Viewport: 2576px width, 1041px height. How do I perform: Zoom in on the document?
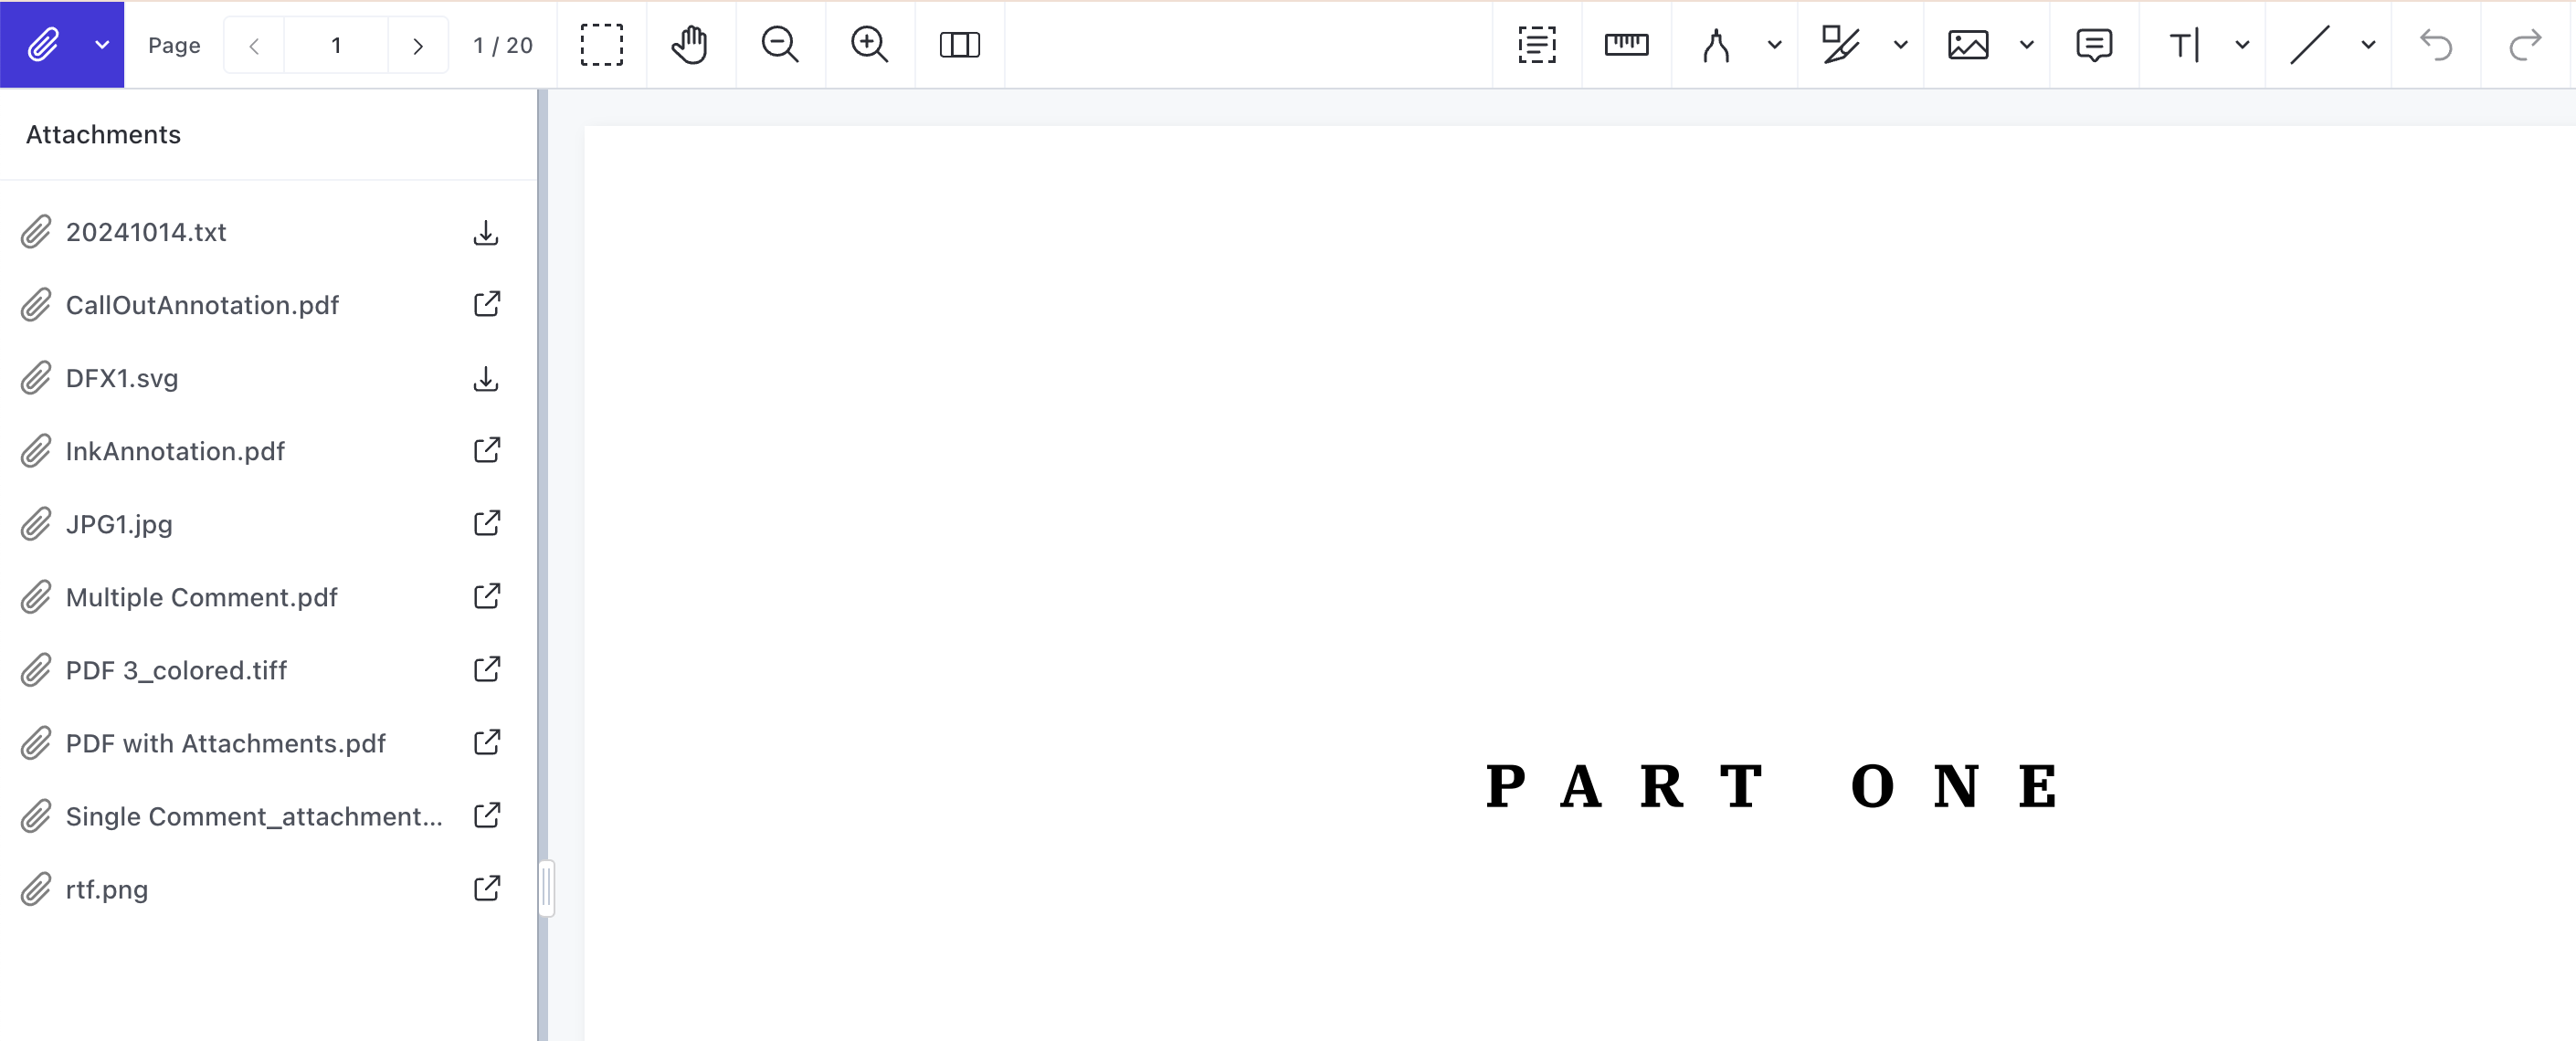coord(869,44)
